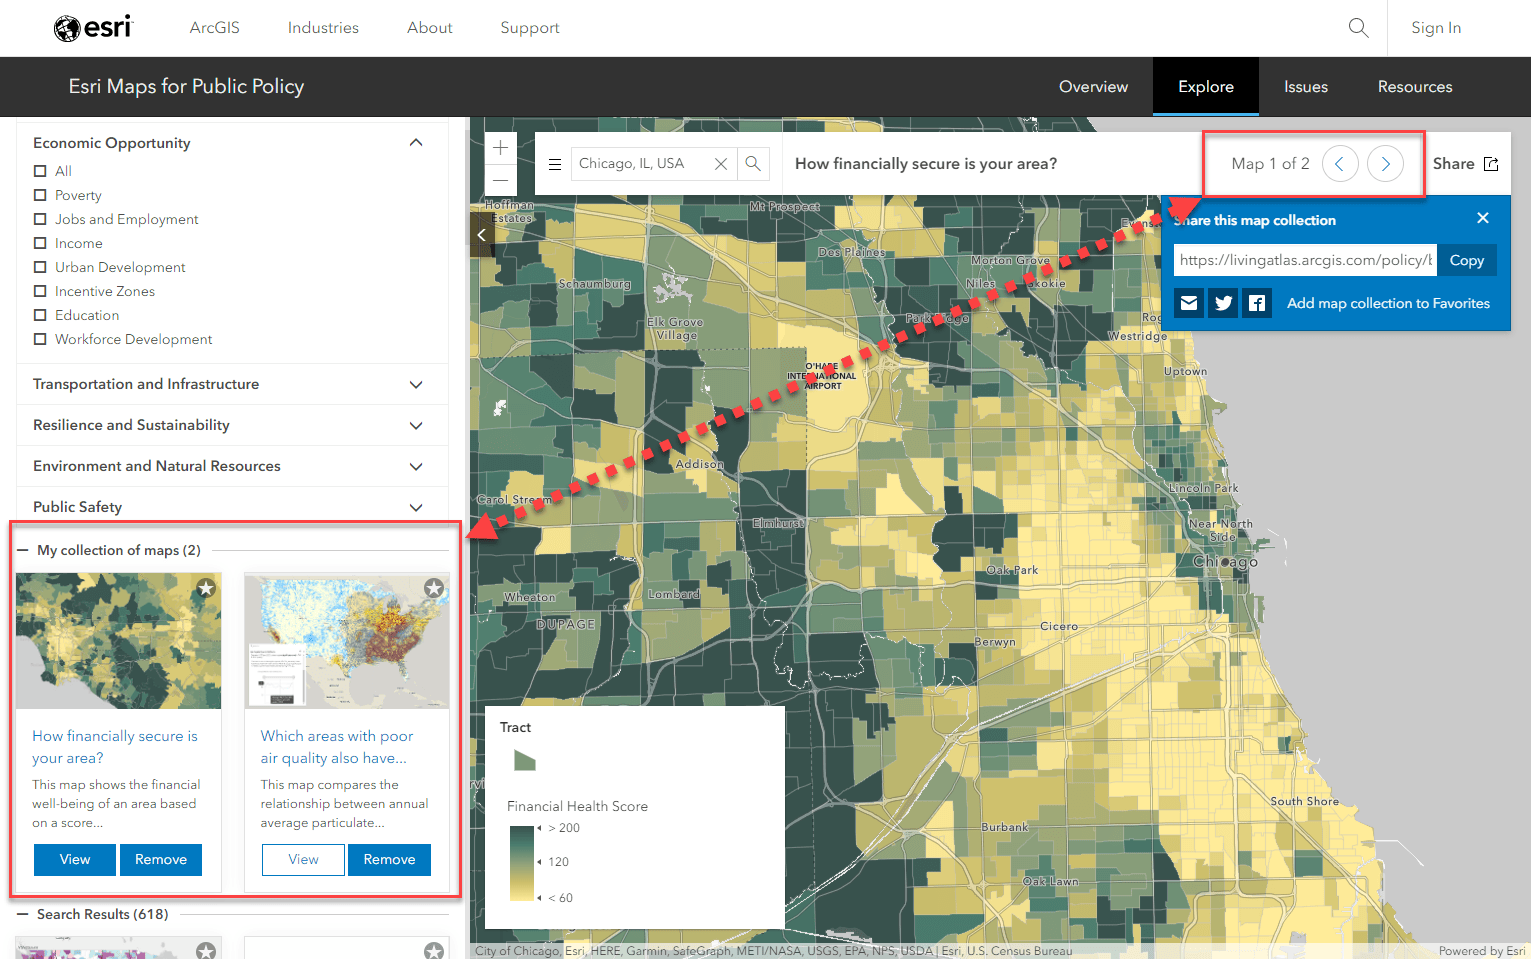1531x959 pixels.
Task: Open the Share export icon
Action: [x=1491, y=164]
